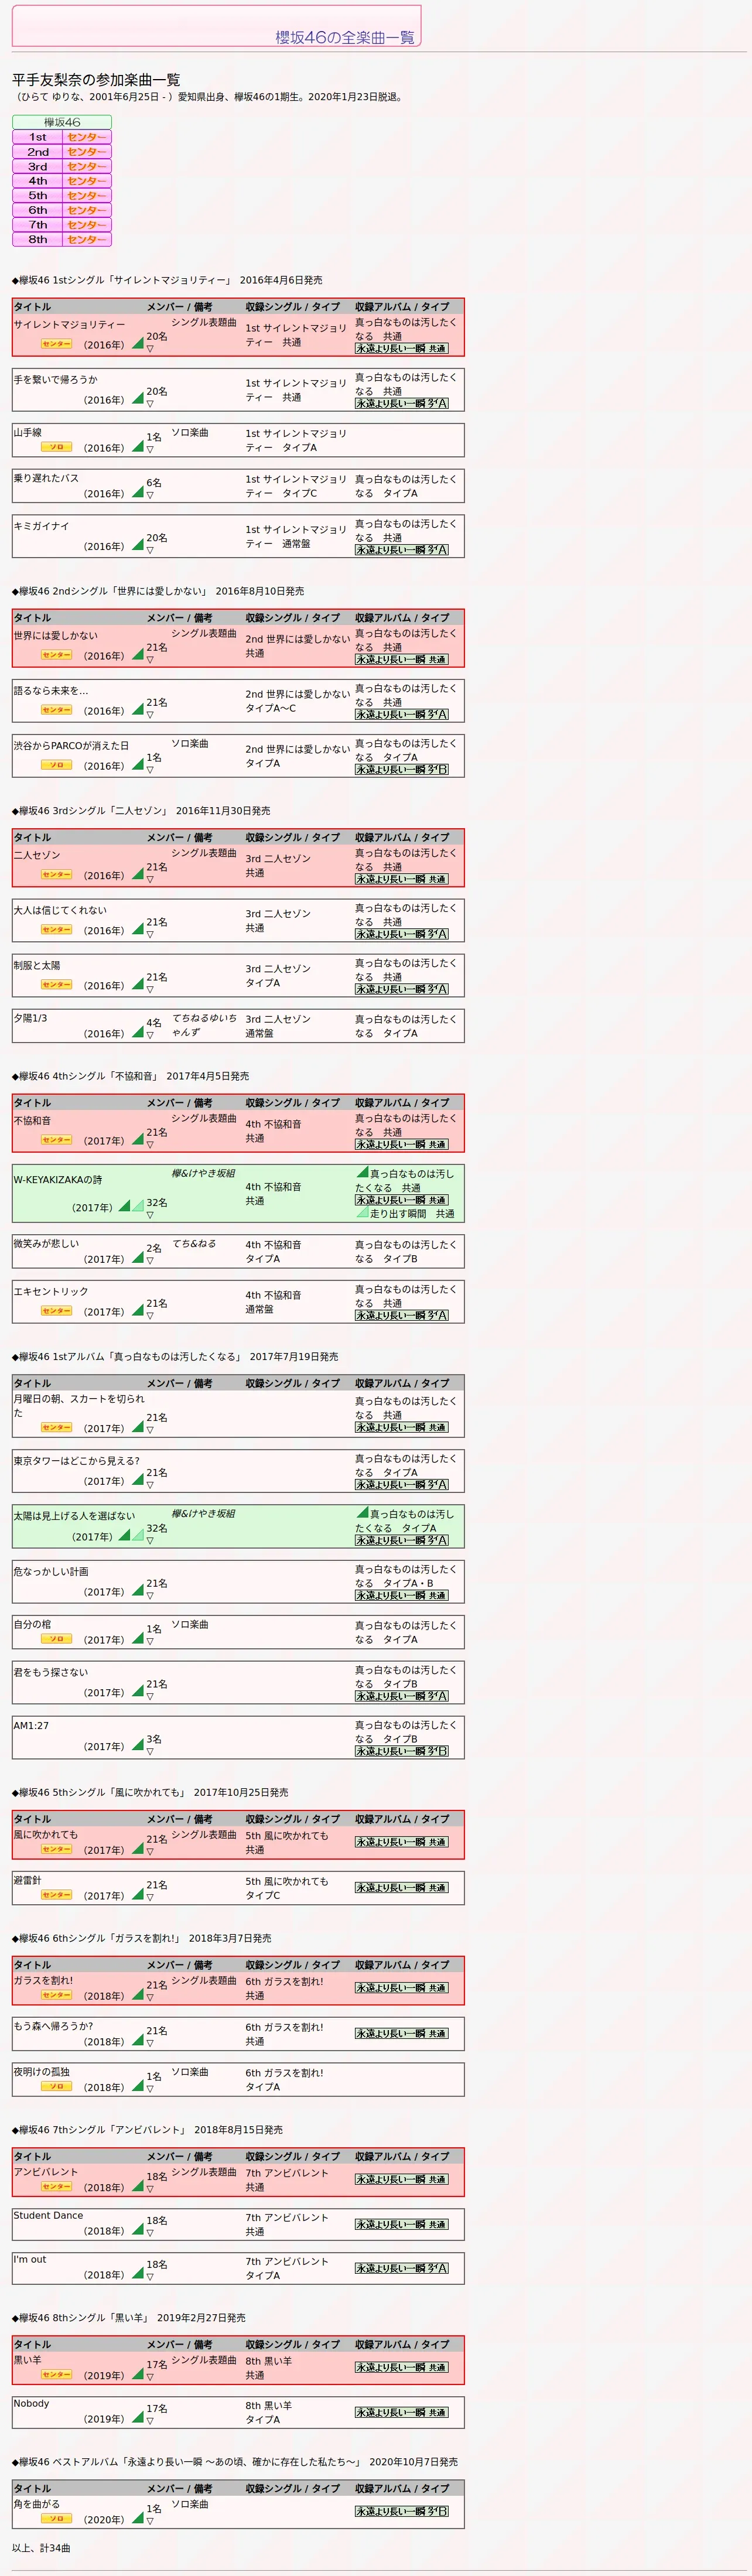
Task: Click センター badge in 不協和音 song row
Action: (x=56, y=1140)
